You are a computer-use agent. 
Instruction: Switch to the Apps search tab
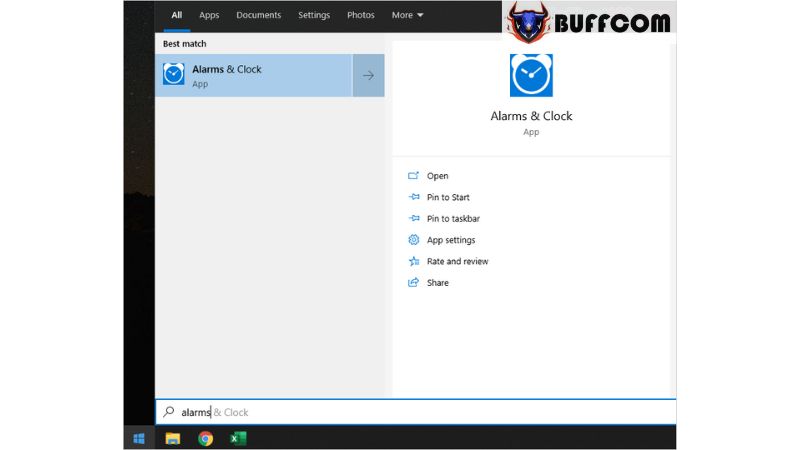(x=209, y=15)
